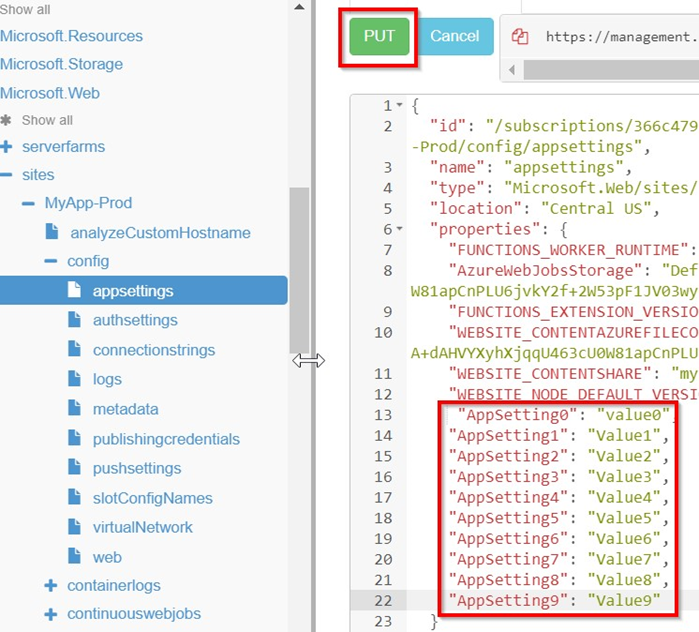Open publishingcredentials in the tree
699x632 pixels.
166,439
